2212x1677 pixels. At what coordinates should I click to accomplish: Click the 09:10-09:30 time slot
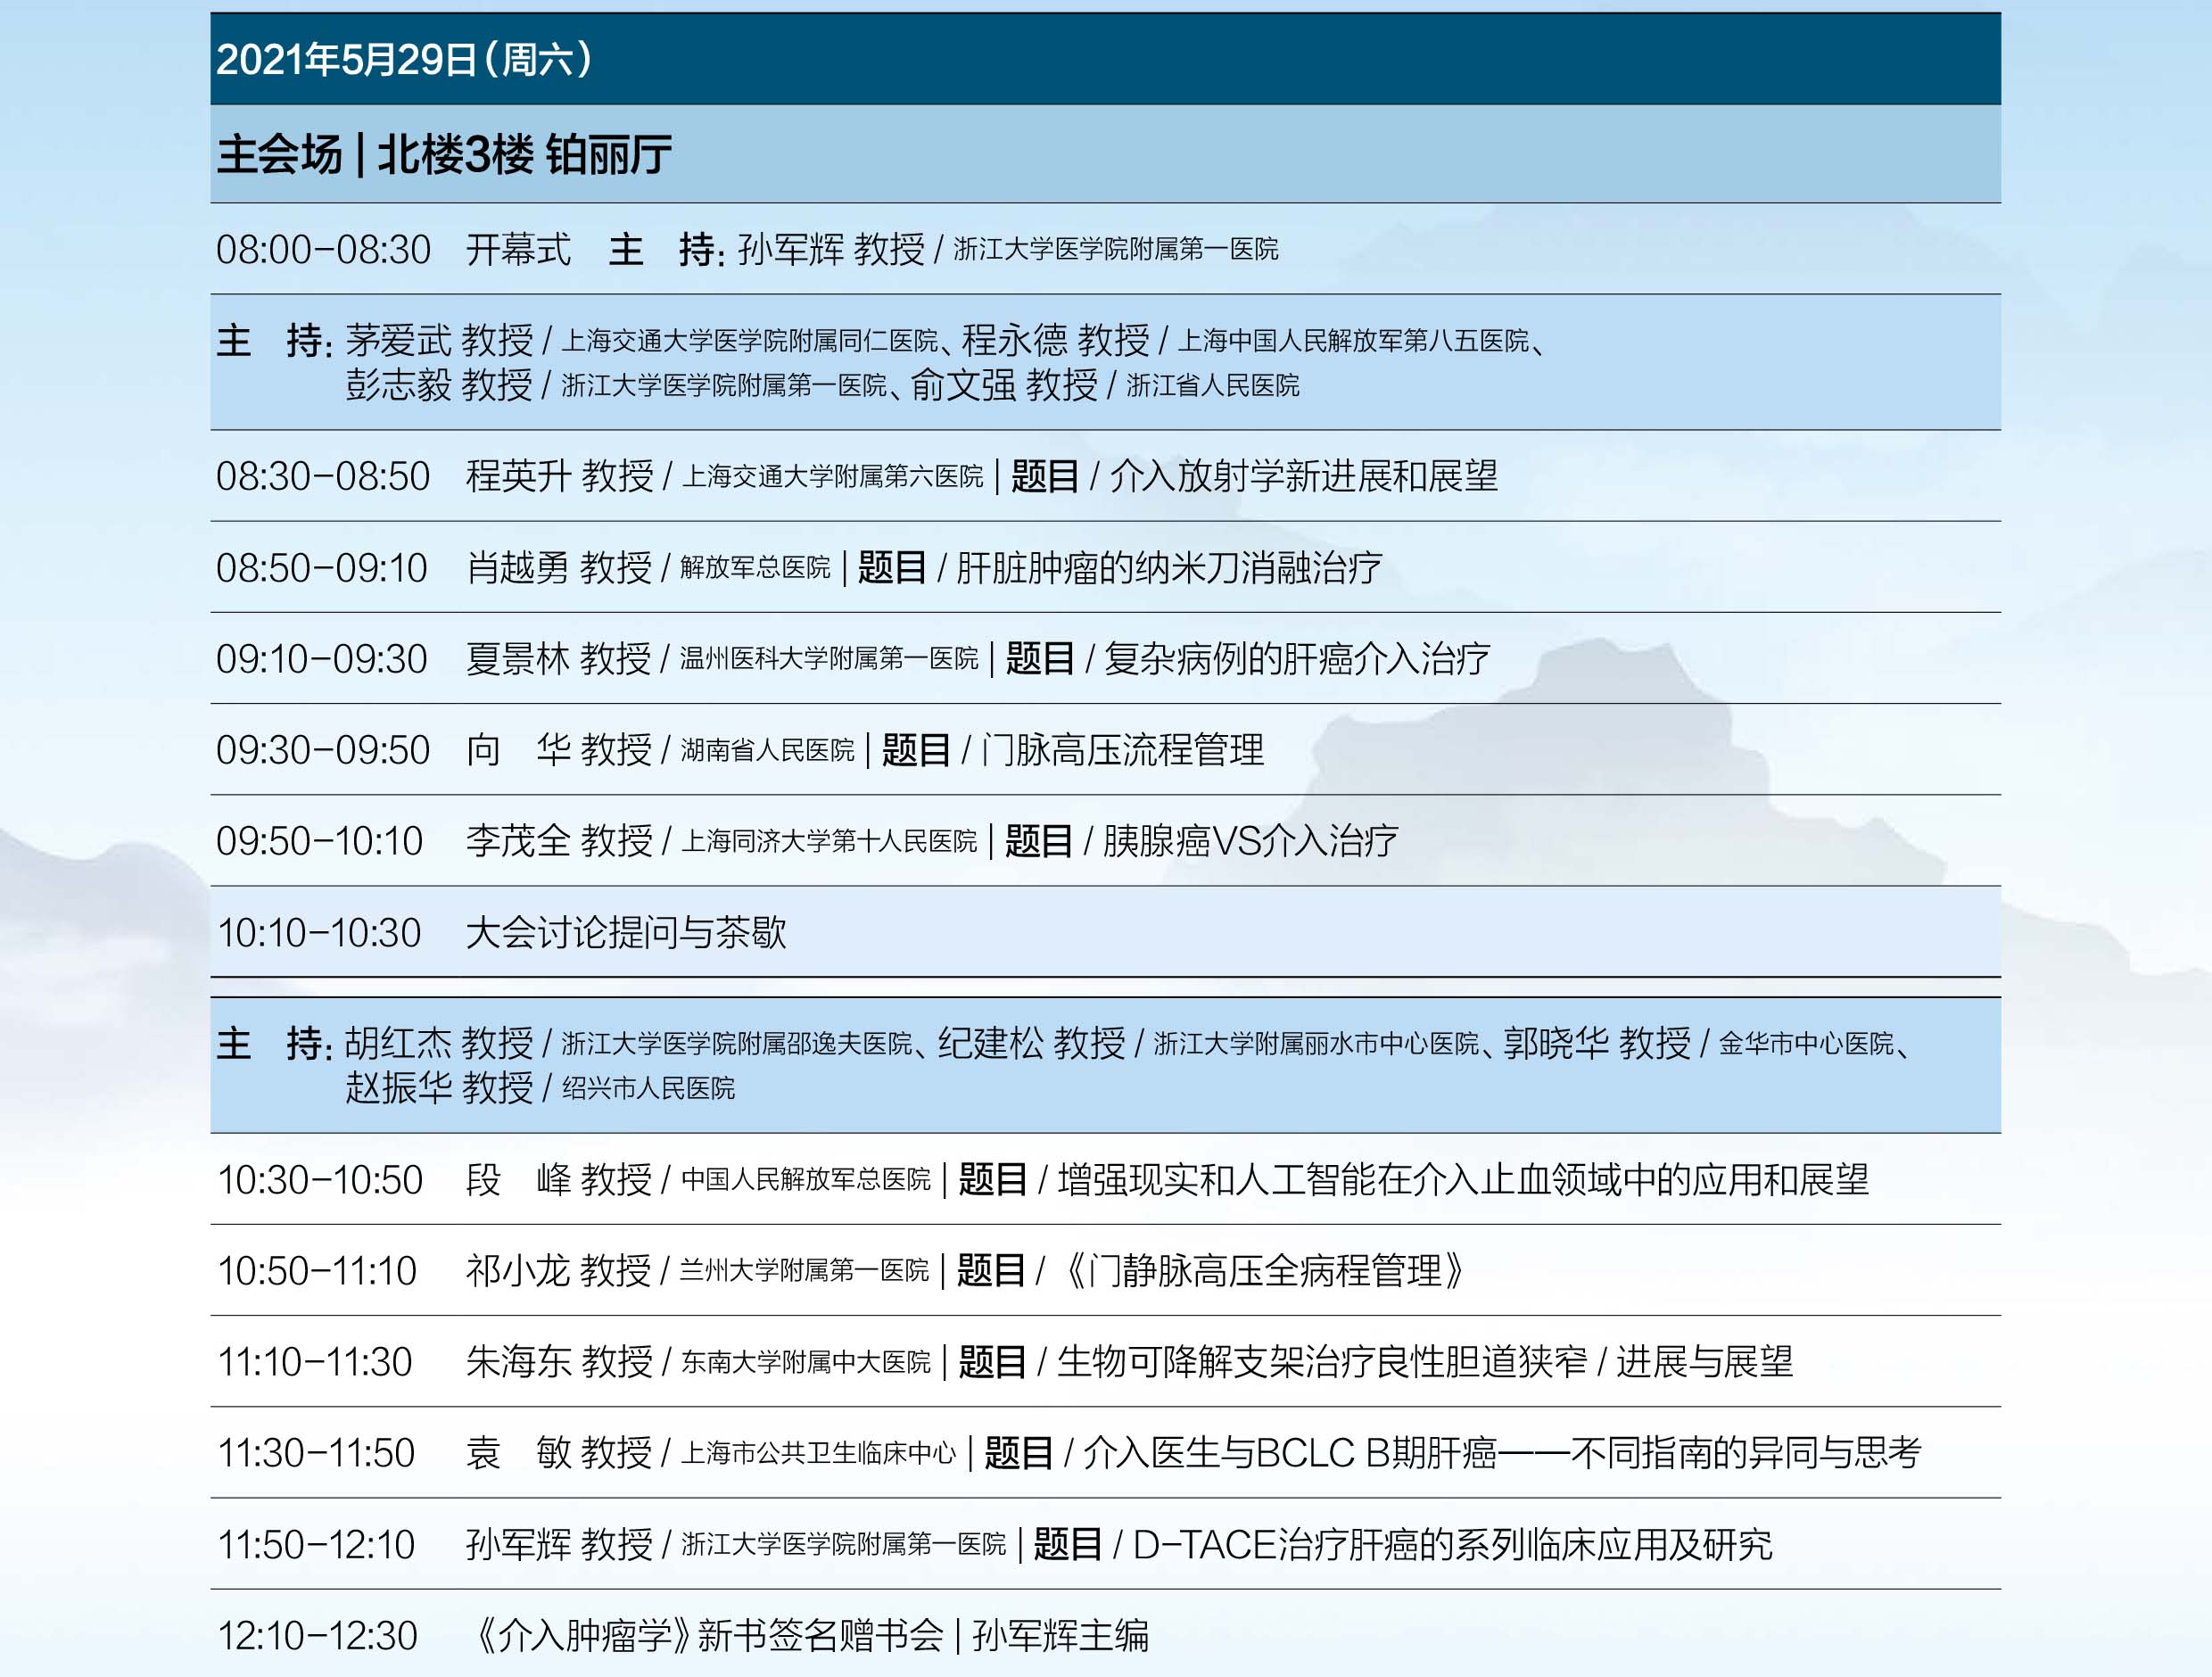[x=322, y=659]
